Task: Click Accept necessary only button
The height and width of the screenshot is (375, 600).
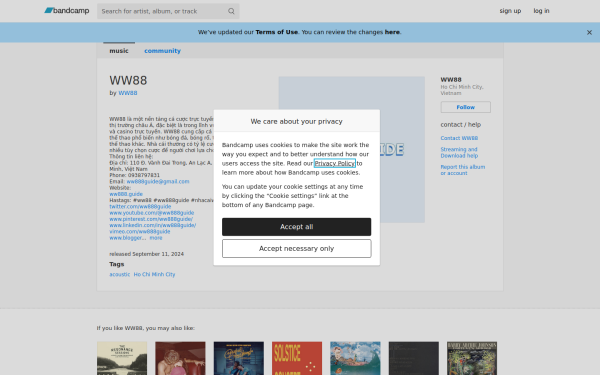Action: (297, 248)
